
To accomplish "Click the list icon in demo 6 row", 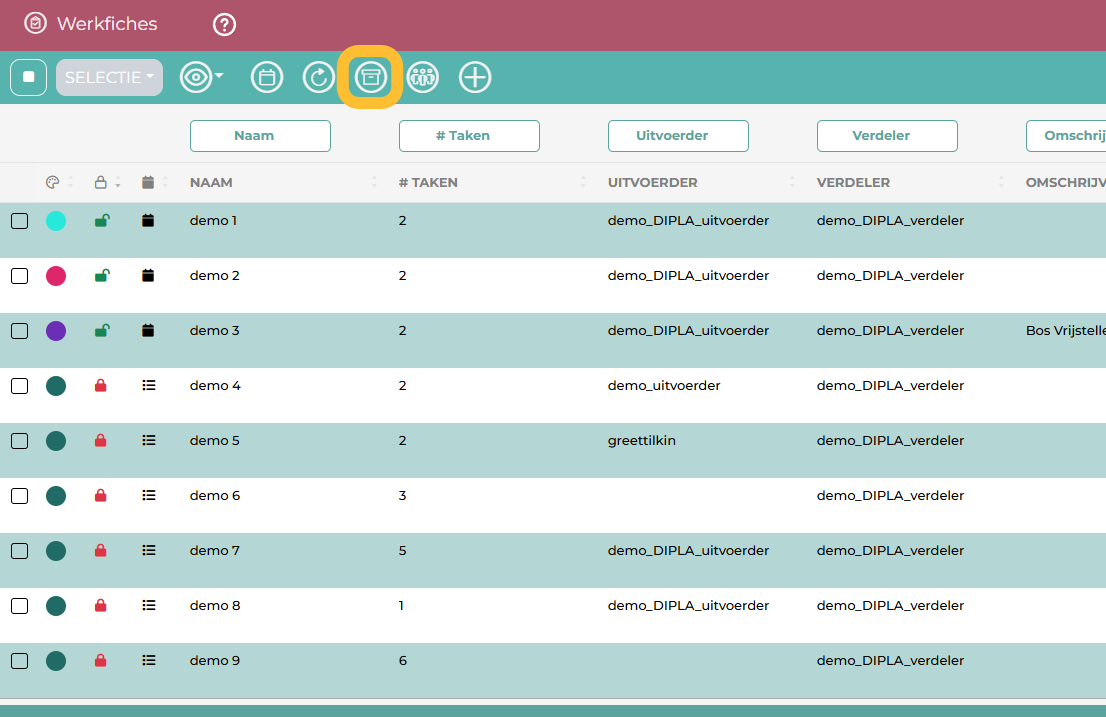I will pos(149,496).
